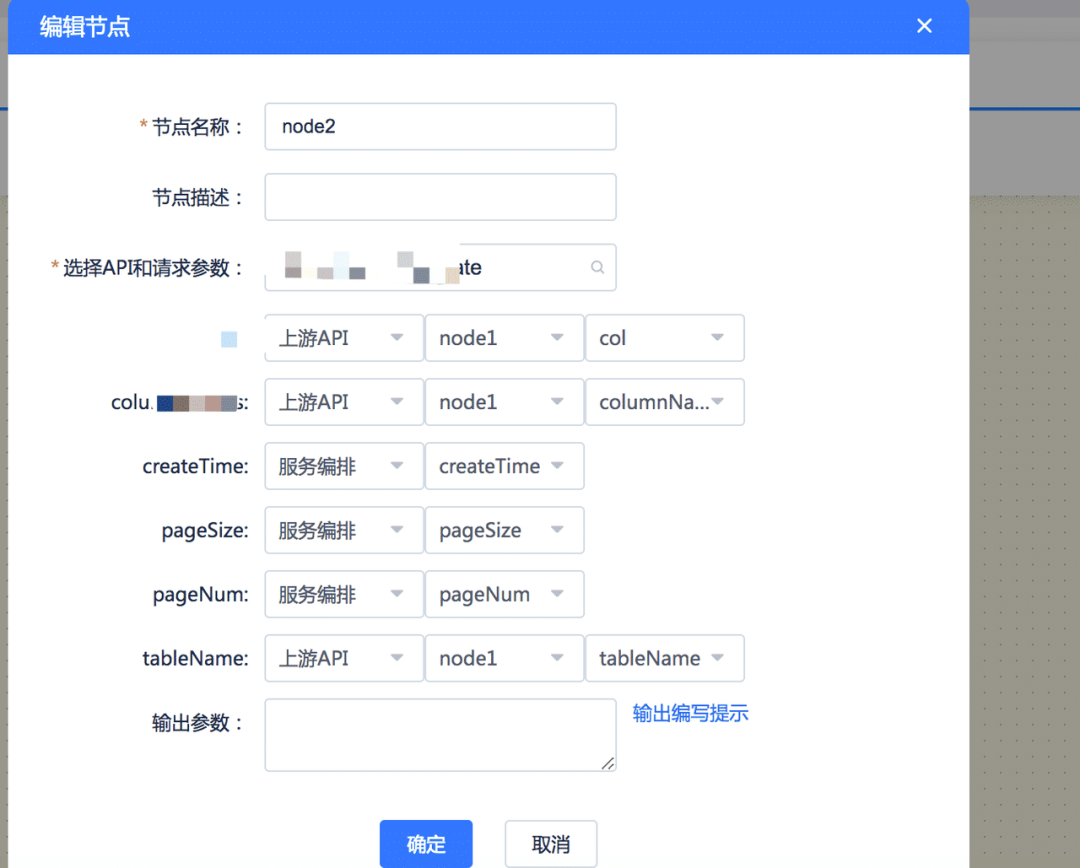Open the pageSize value dropdown
Screen dimensions: 1080x868
pos(504,530)
